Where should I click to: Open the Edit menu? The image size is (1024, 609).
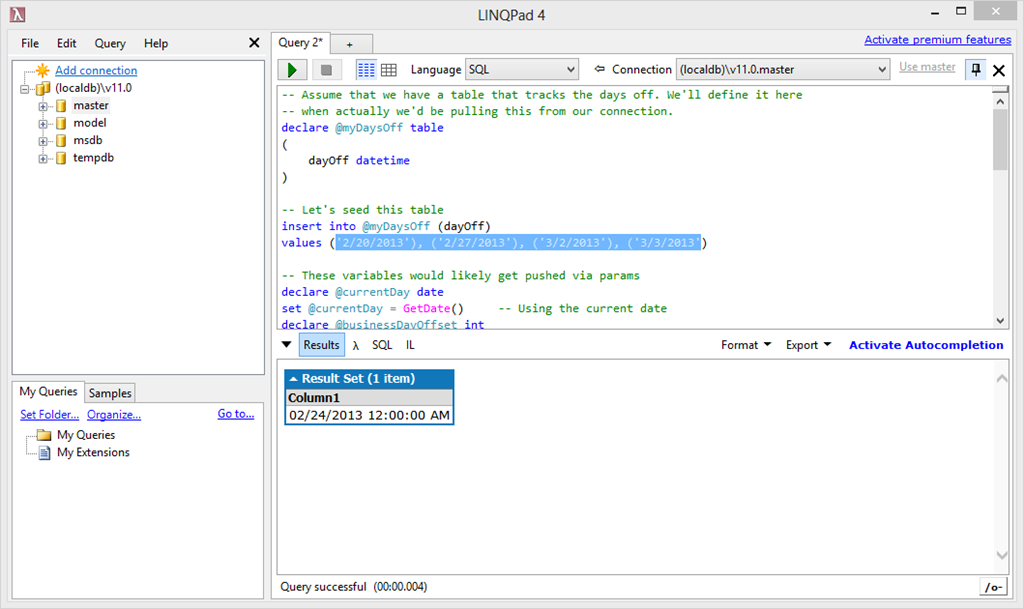click(67, 43)
